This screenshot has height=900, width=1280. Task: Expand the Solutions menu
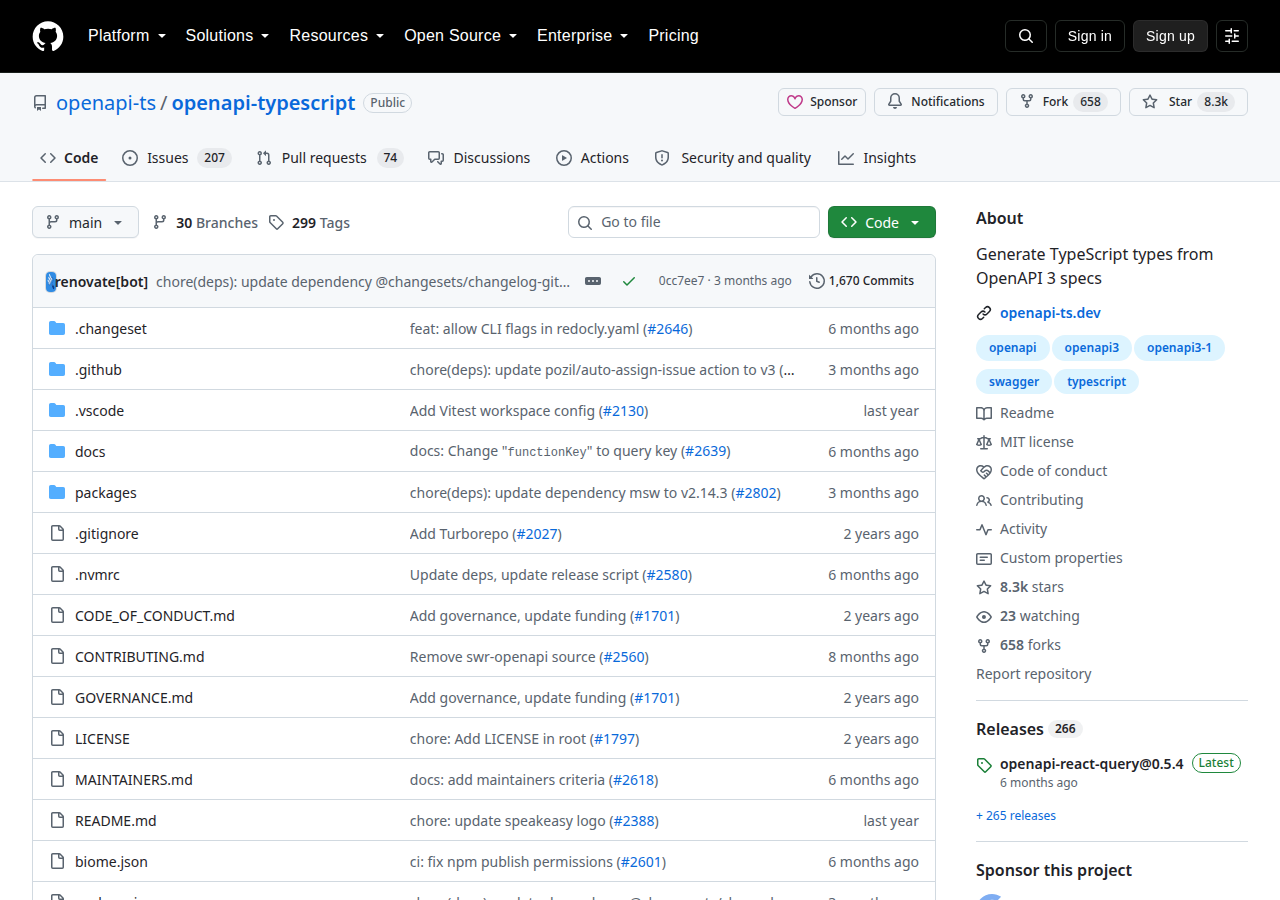point(227,36)
